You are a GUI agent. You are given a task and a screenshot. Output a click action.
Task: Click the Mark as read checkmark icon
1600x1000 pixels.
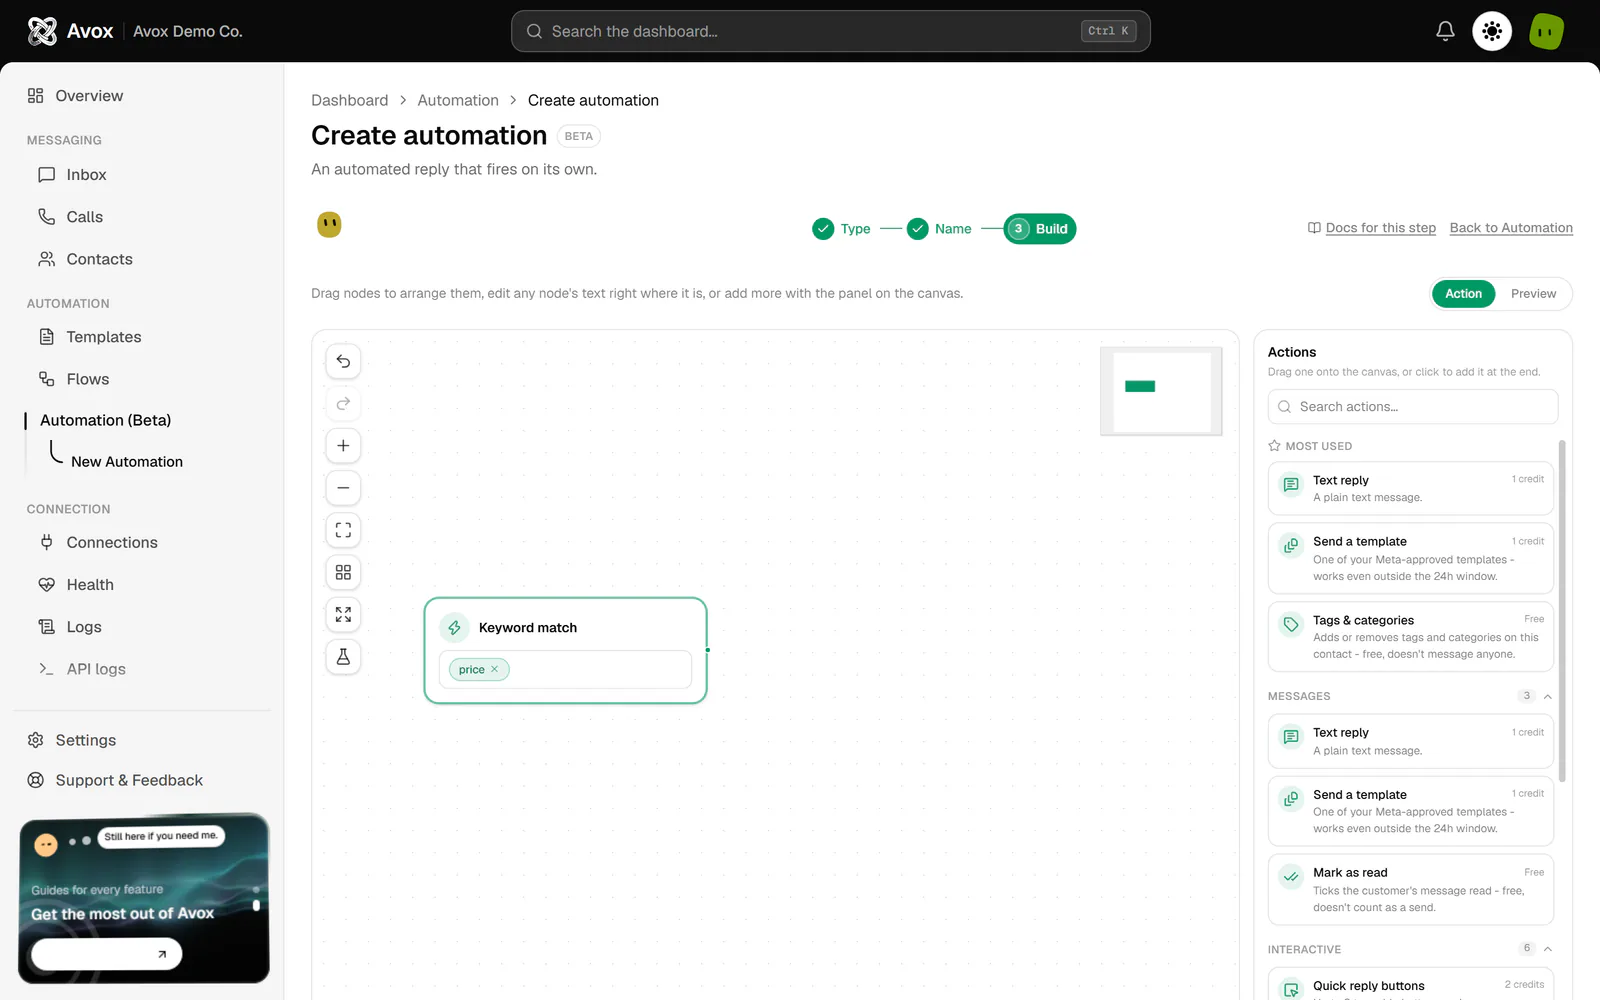[1291, 877]
